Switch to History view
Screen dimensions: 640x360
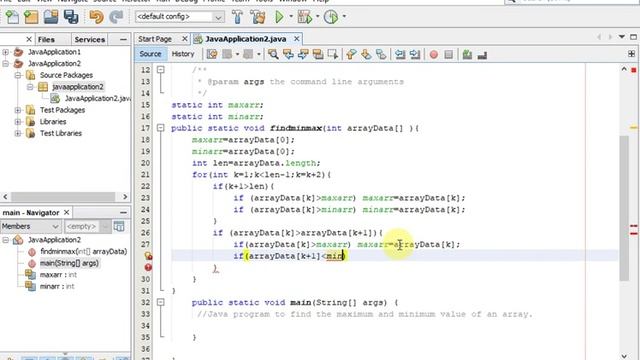[182, 54]
